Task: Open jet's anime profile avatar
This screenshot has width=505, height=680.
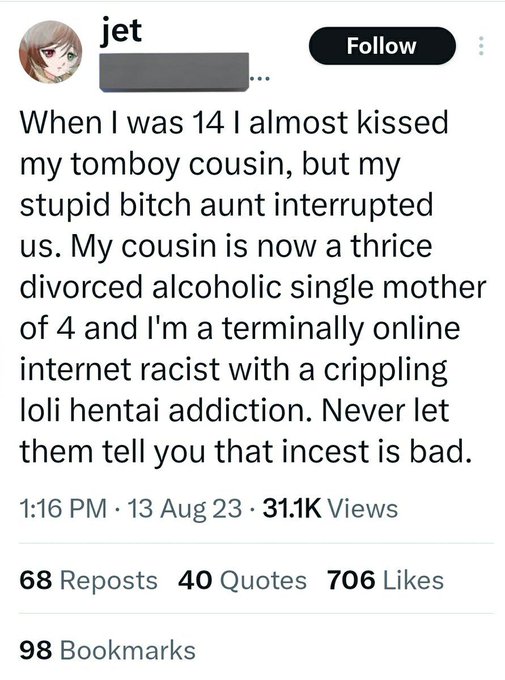Action: (50, 52)
